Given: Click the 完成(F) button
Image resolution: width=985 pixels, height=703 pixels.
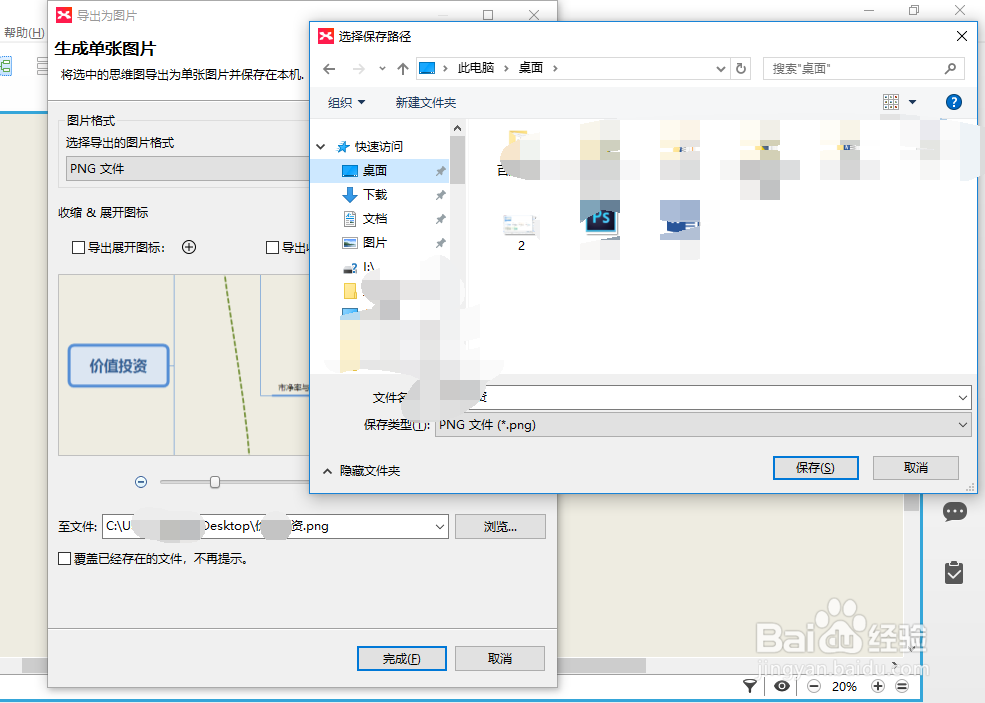Looking at the screenshot, I should pyautogui.click(x=402, y=658).
